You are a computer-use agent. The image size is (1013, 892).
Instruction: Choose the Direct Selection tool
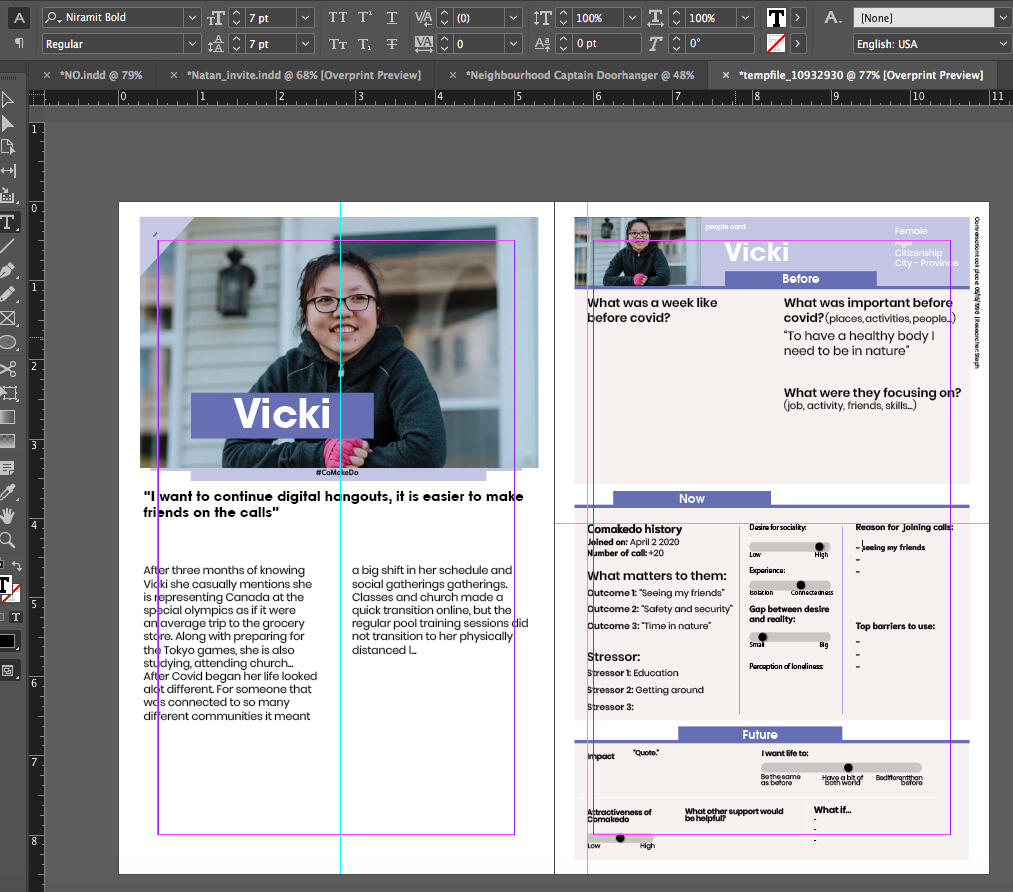pos(8,123)
